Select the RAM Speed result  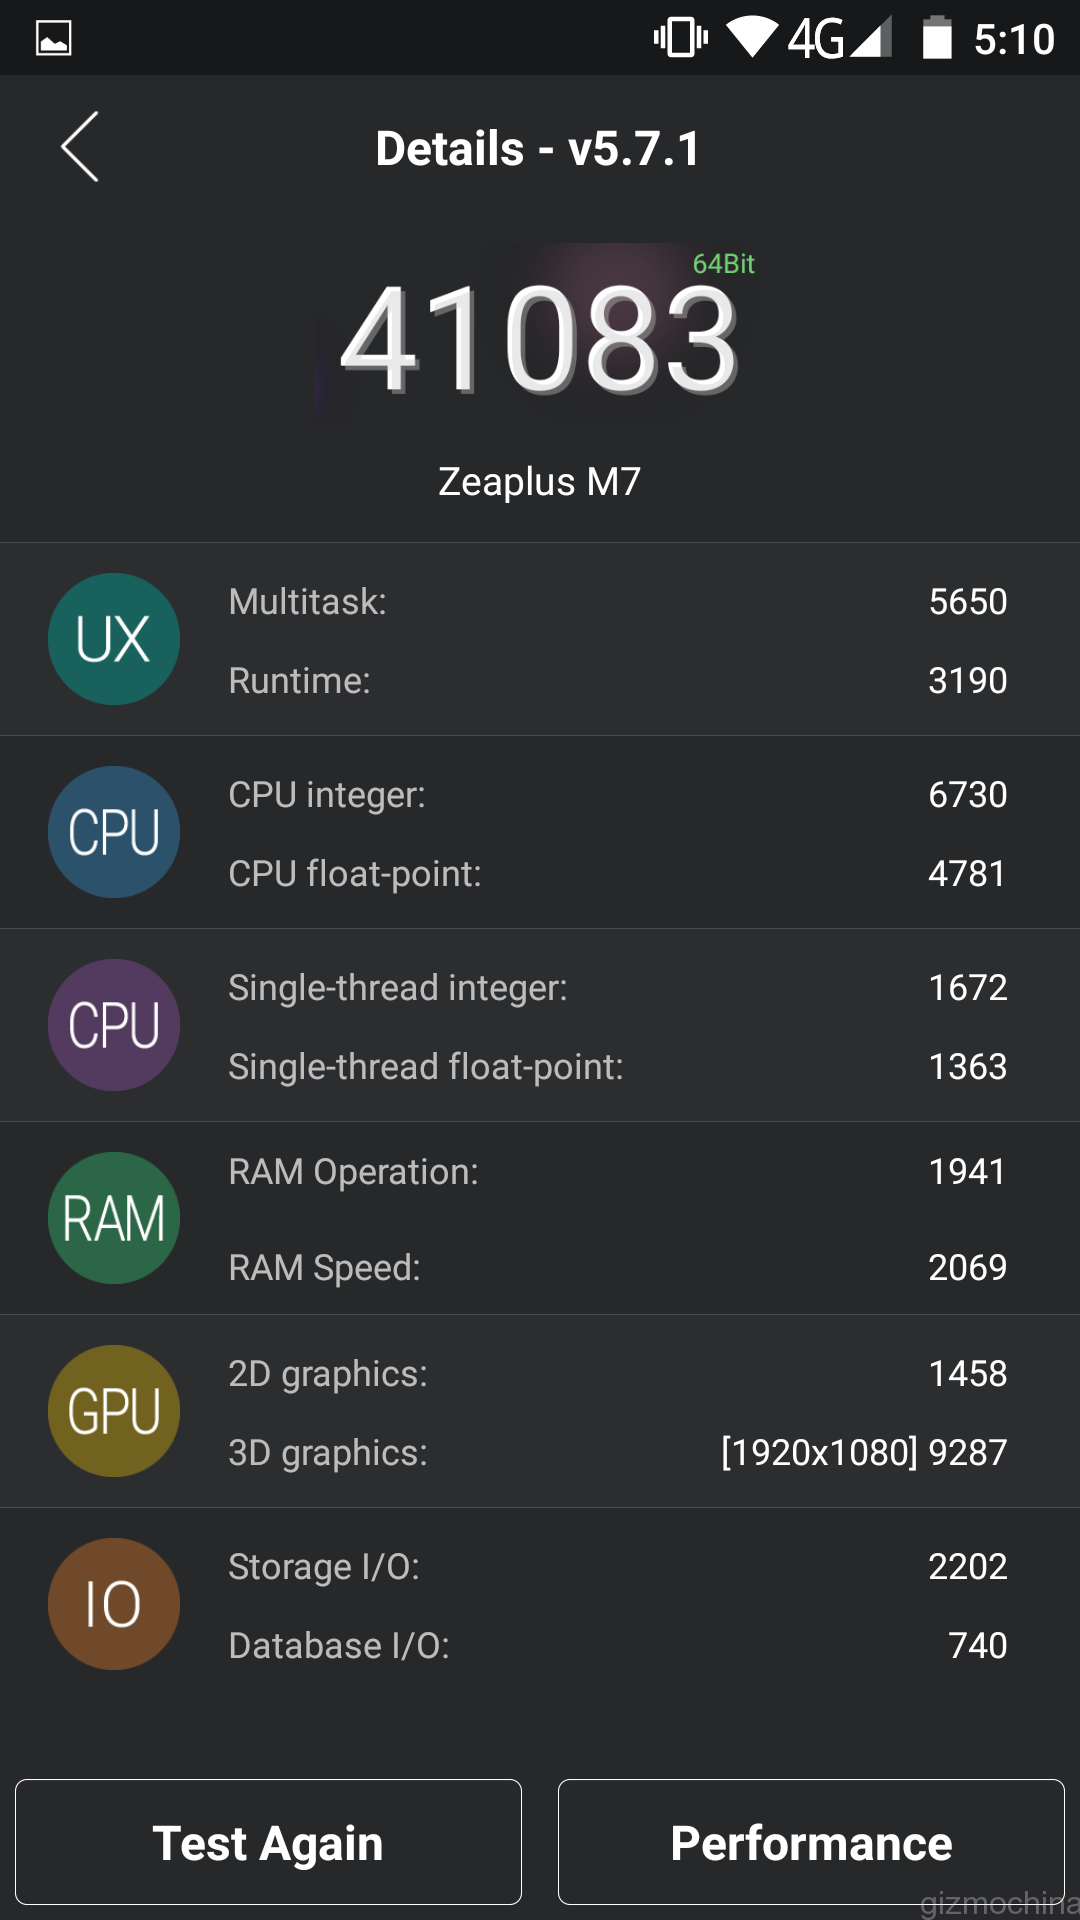(x=617, y=1268)
